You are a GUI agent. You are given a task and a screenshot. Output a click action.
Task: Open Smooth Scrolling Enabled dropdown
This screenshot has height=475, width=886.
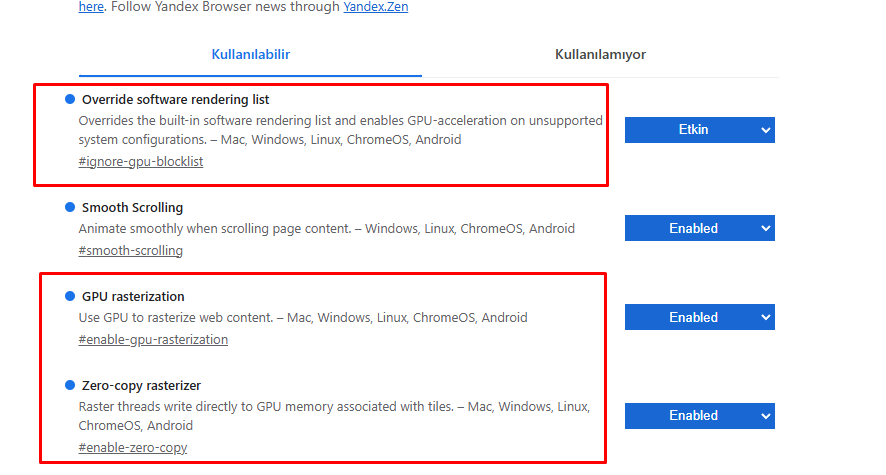coord(700,228)
